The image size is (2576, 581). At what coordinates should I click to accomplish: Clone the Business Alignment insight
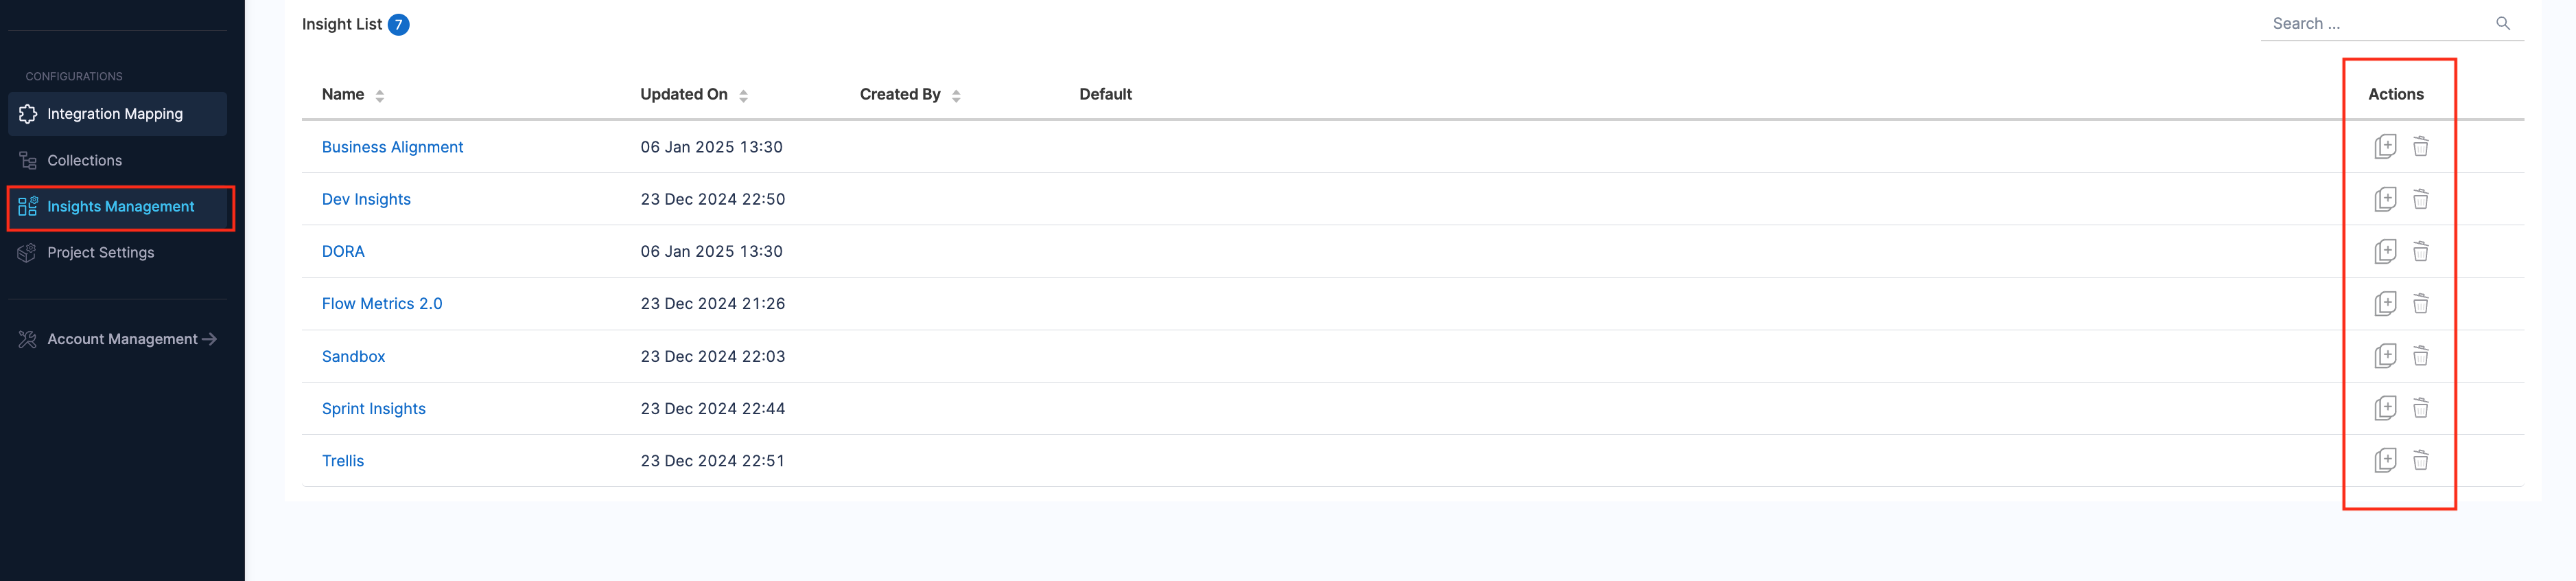[2385, 147]
